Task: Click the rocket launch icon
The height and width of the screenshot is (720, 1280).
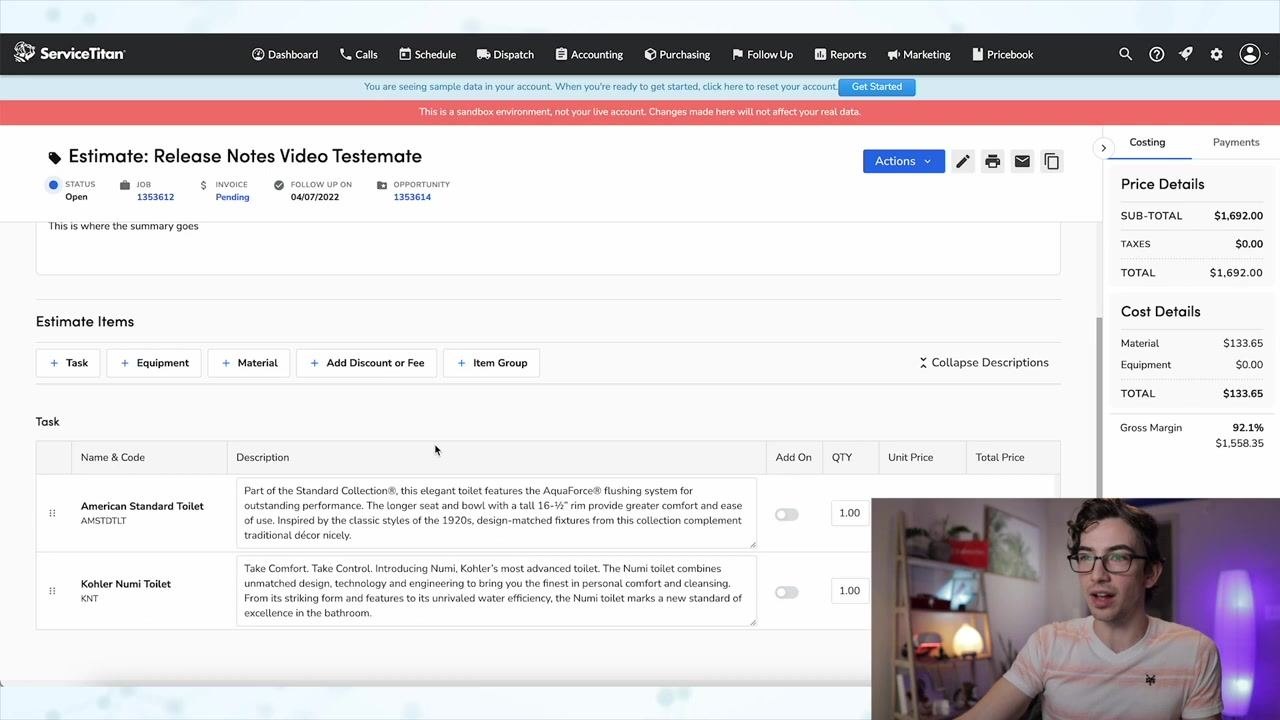Action: click(1186, 54)
